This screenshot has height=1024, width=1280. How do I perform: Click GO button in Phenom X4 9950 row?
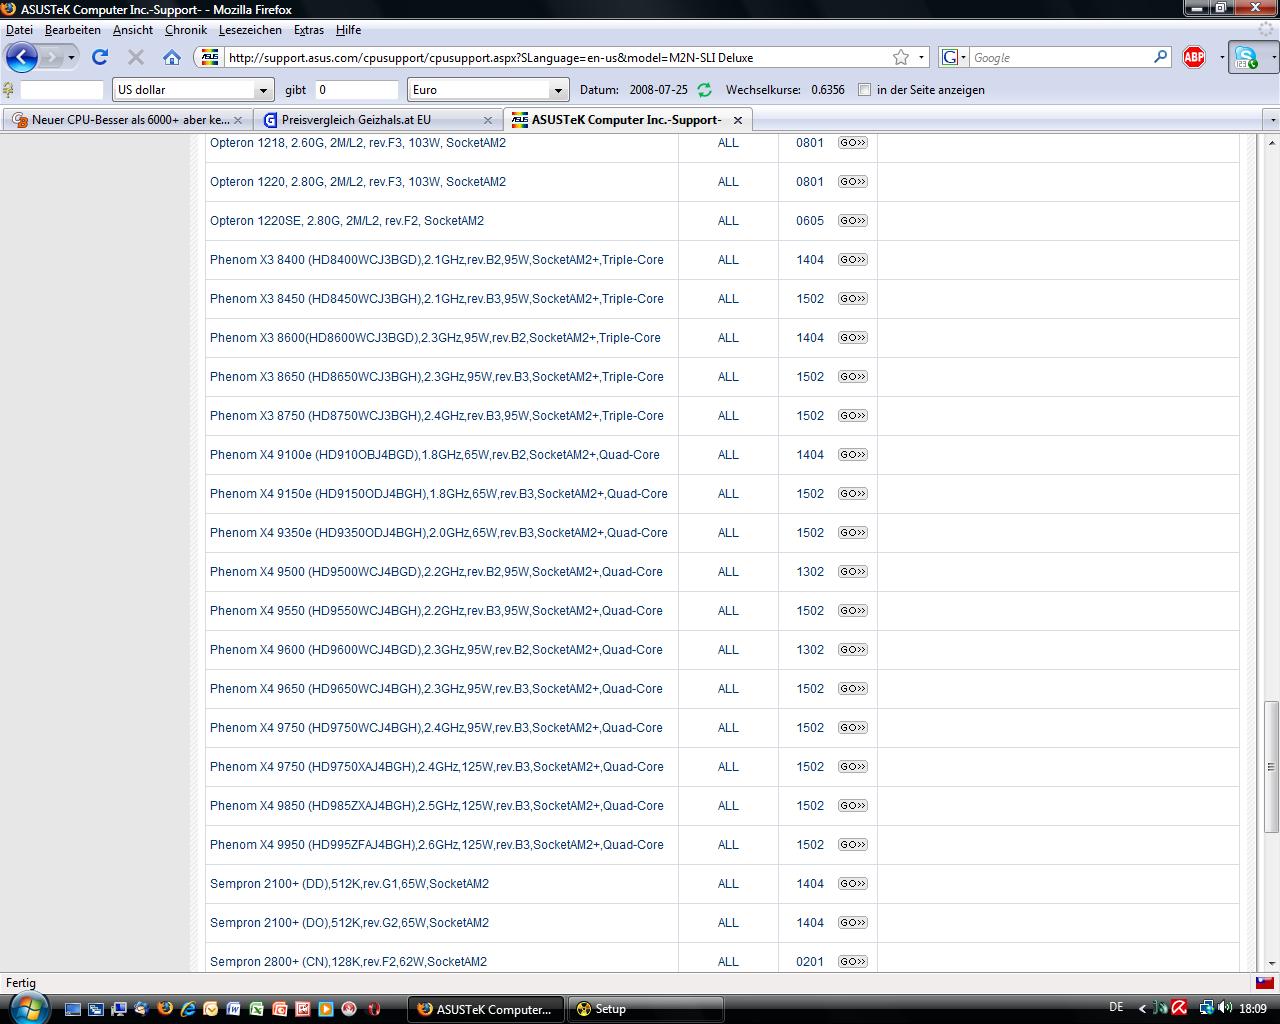[852, 845]
